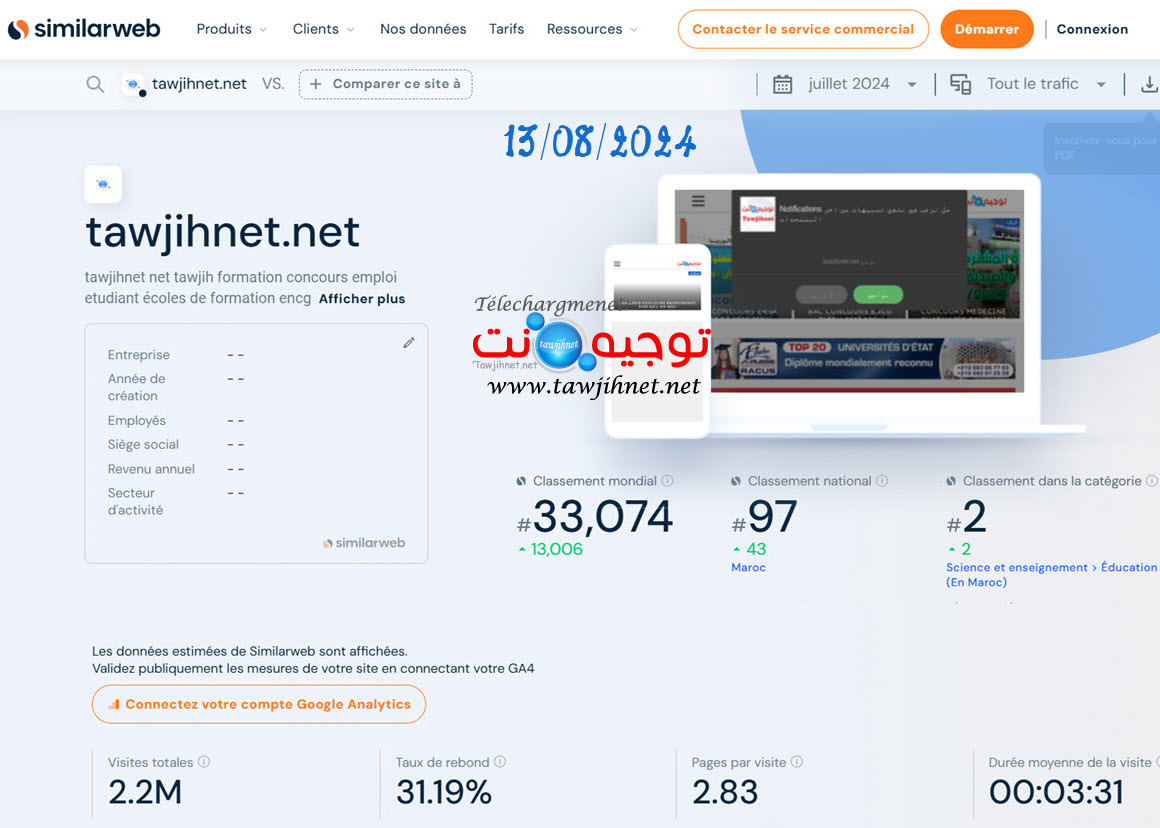The height and width of the screenshot is (828, 1160).
Task: Click the devices icon beside Tout le trafic
Action: [x=960, y=84]
